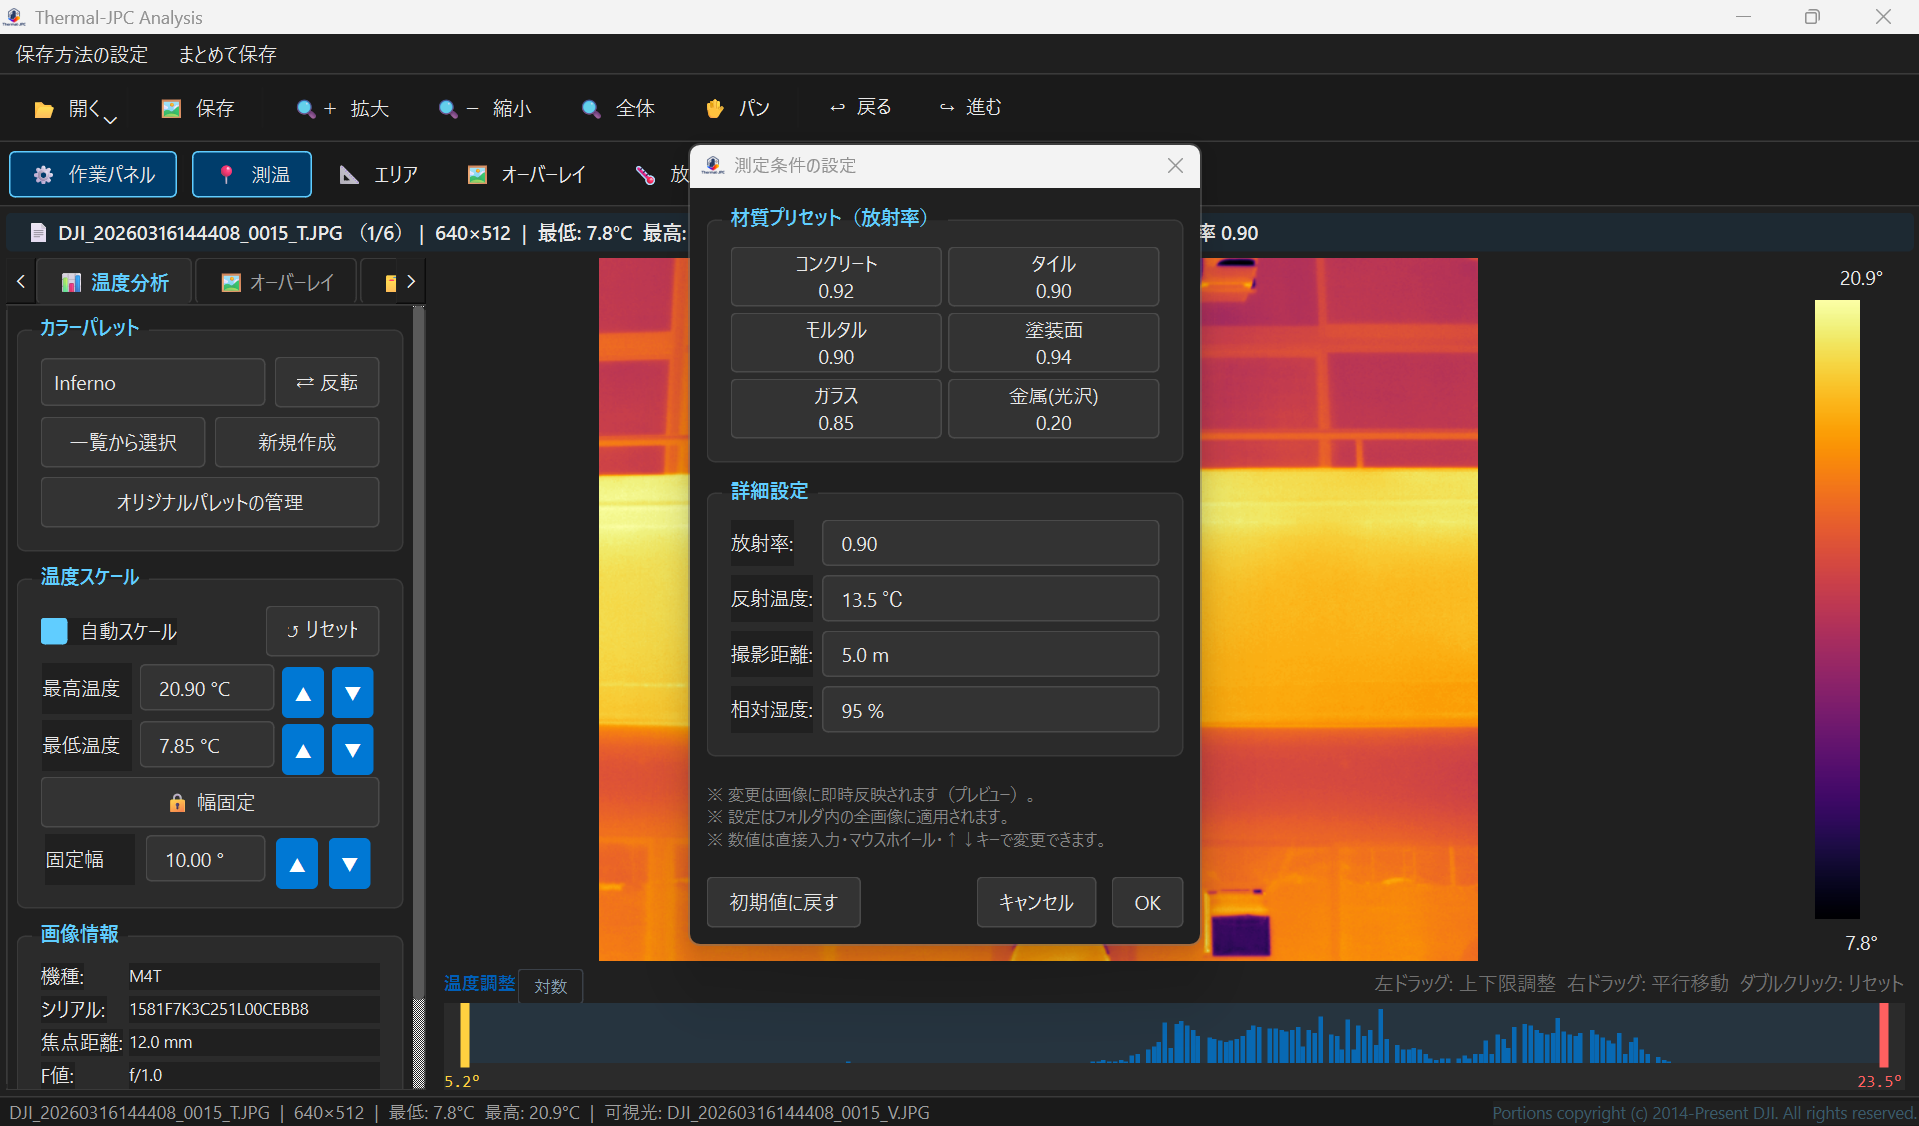
Task: Switch to the 温度分析 tab
Action: [115, 282]
